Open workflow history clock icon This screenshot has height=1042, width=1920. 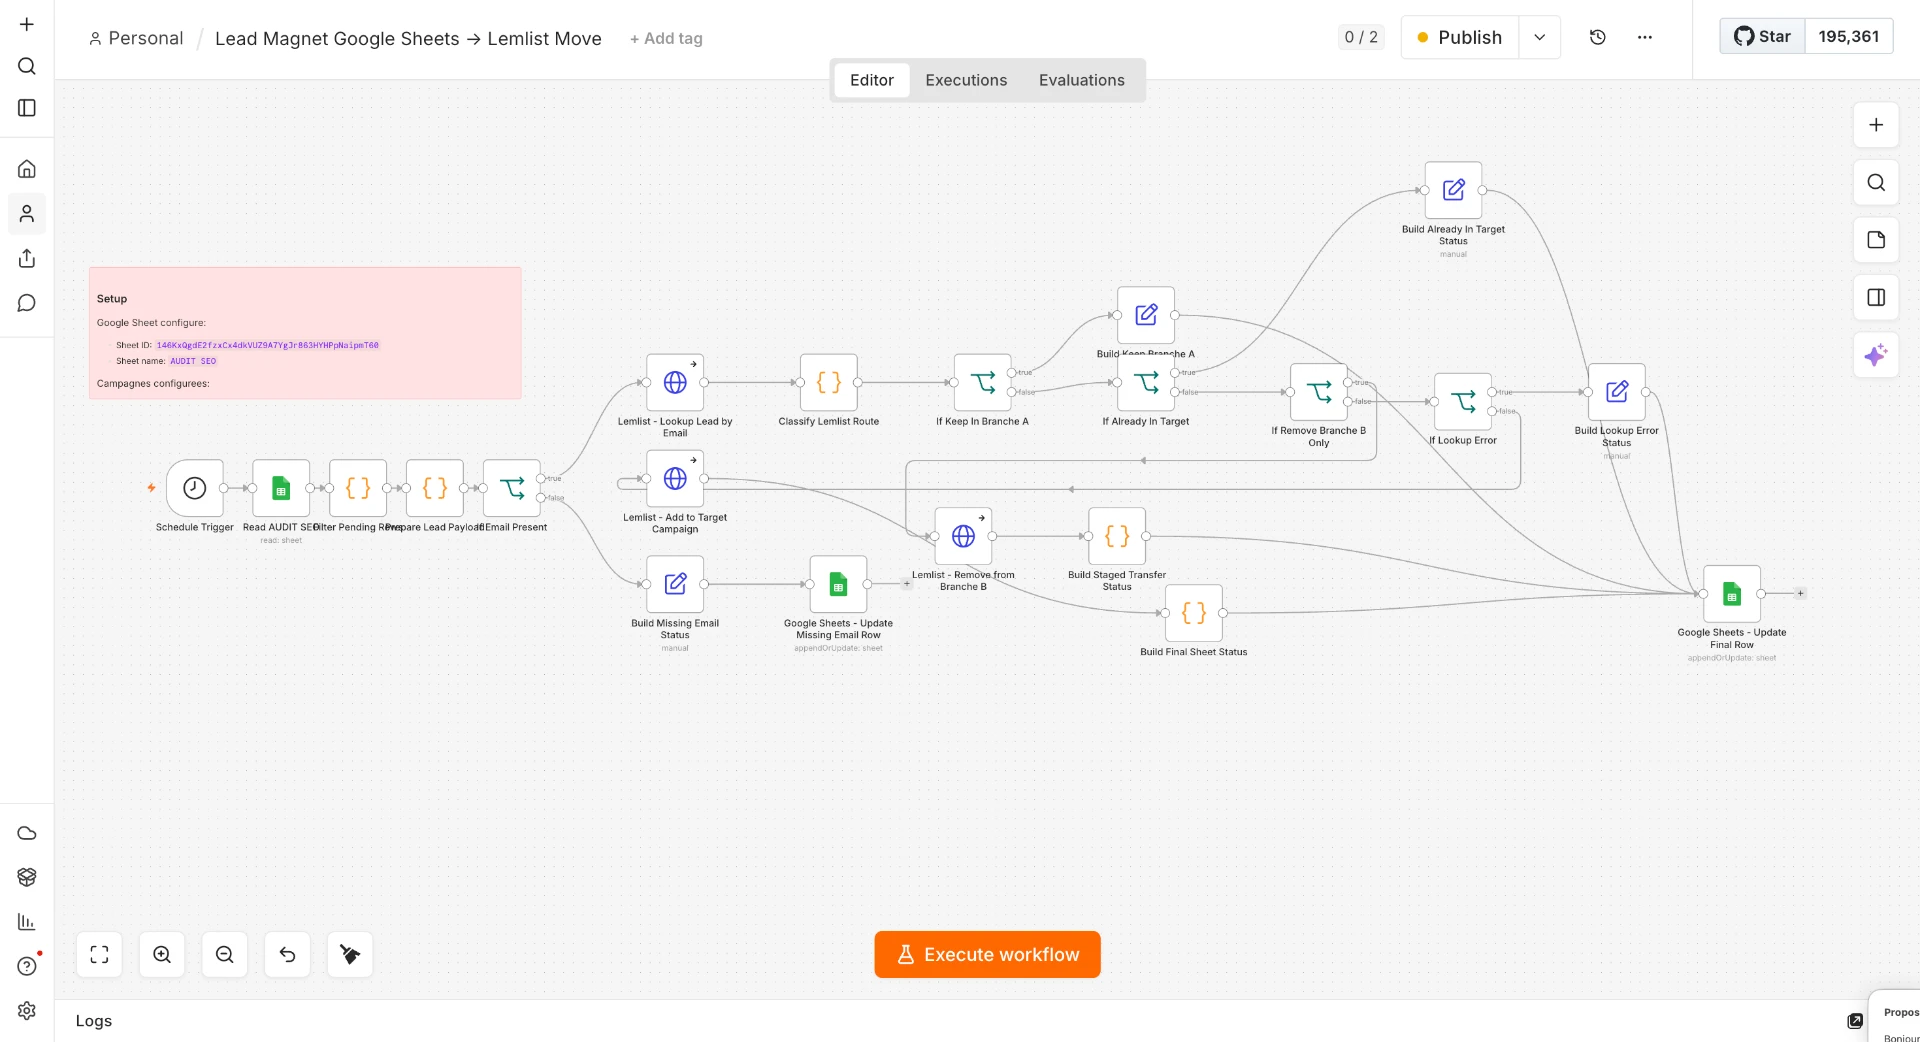point(1597,37)
